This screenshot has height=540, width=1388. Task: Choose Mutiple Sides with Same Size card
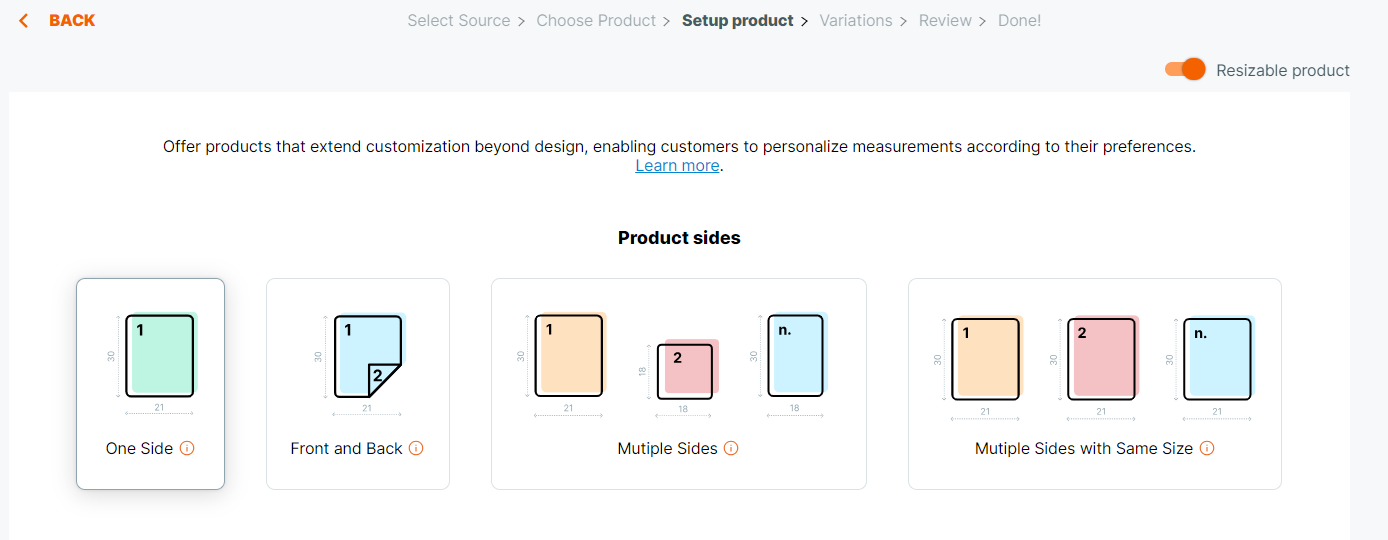(1095, 384)
